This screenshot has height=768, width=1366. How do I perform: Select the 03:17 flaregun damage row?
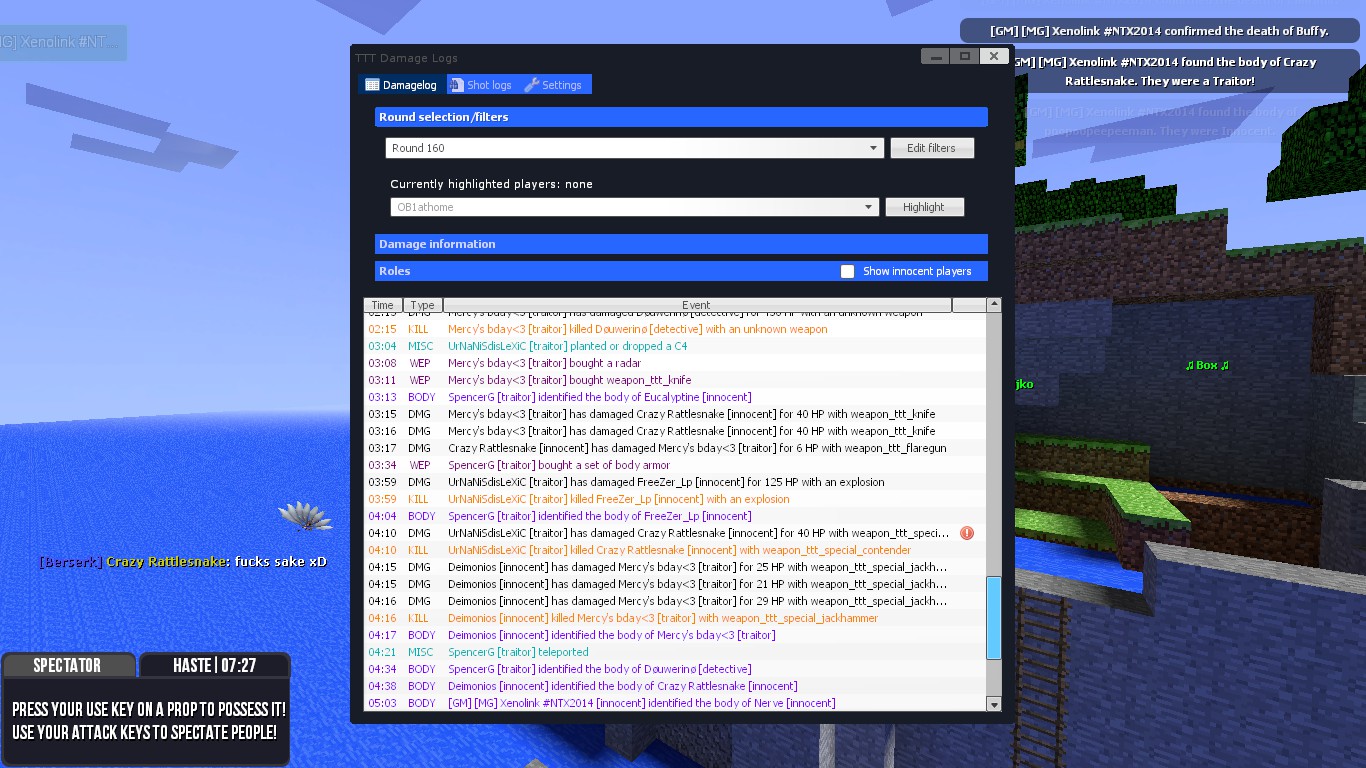coord(675,448)
